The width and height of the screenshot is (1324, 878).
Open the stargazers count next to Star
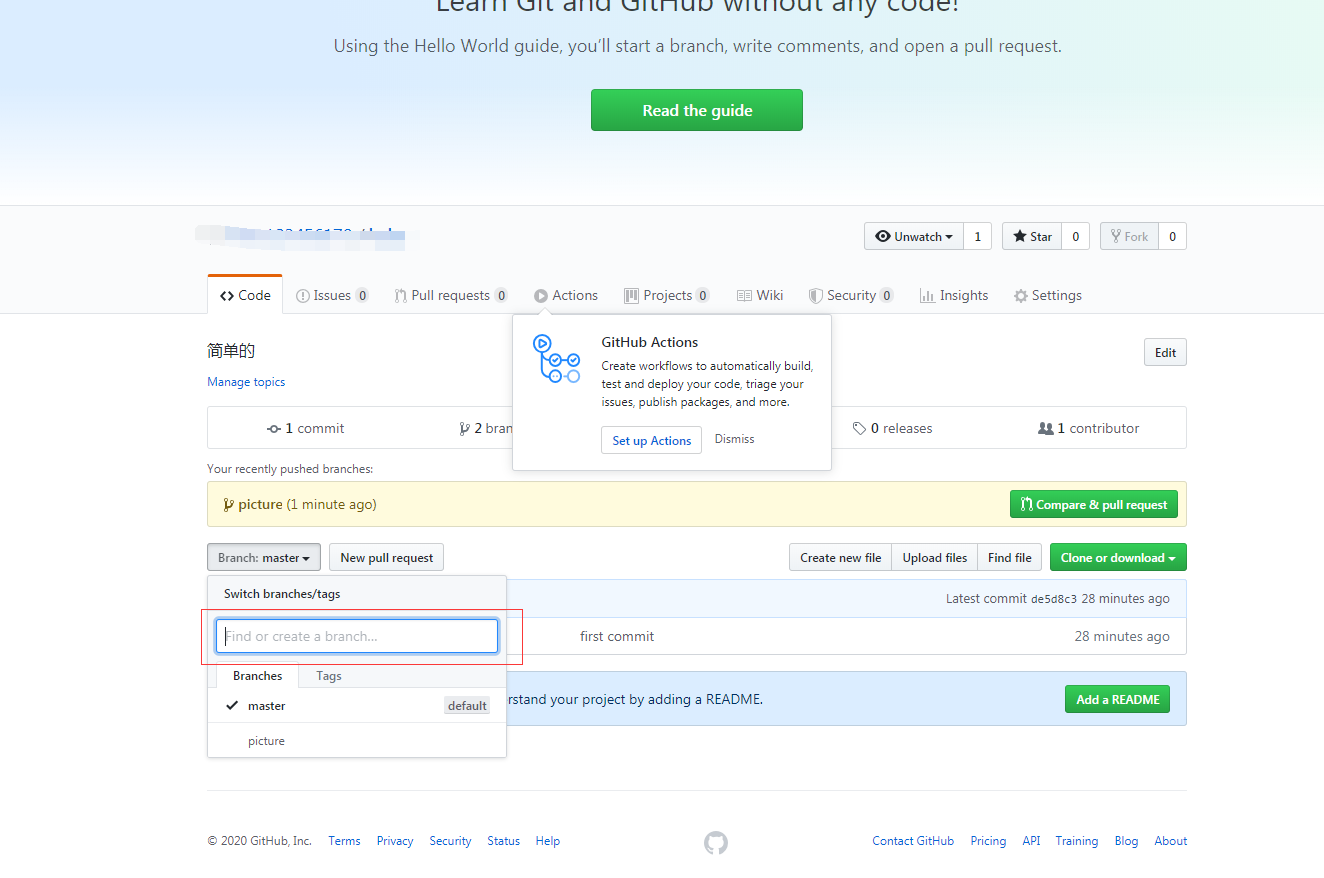(x=1075, y=236)
